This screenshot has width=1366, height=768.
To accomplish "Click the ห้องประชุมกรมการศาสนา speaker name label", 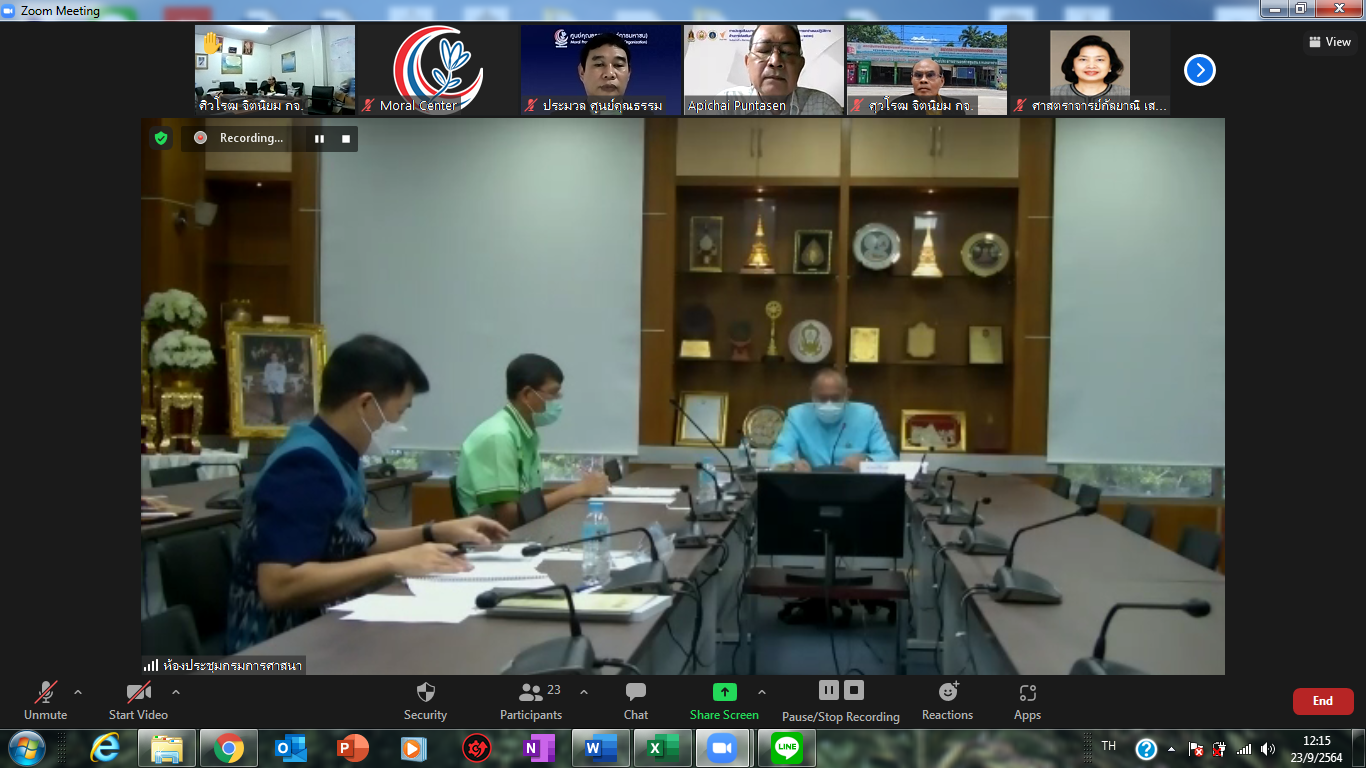I will click(x=232, y=665).
